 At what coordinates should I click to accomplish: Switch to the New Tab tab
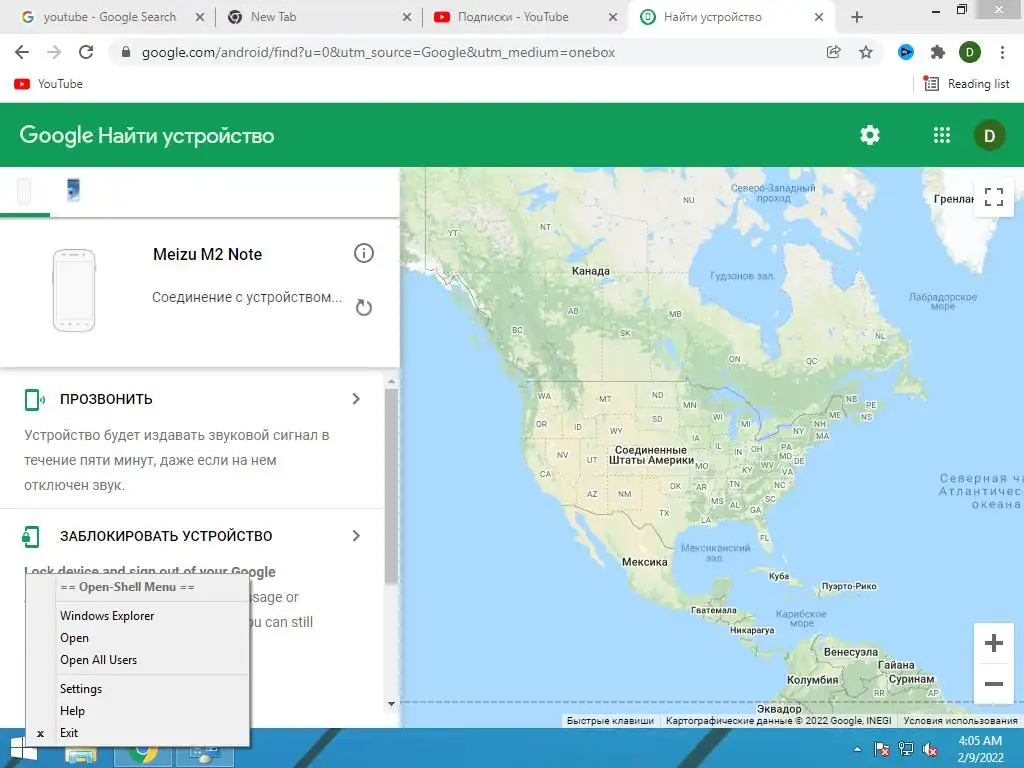(273, 17)
